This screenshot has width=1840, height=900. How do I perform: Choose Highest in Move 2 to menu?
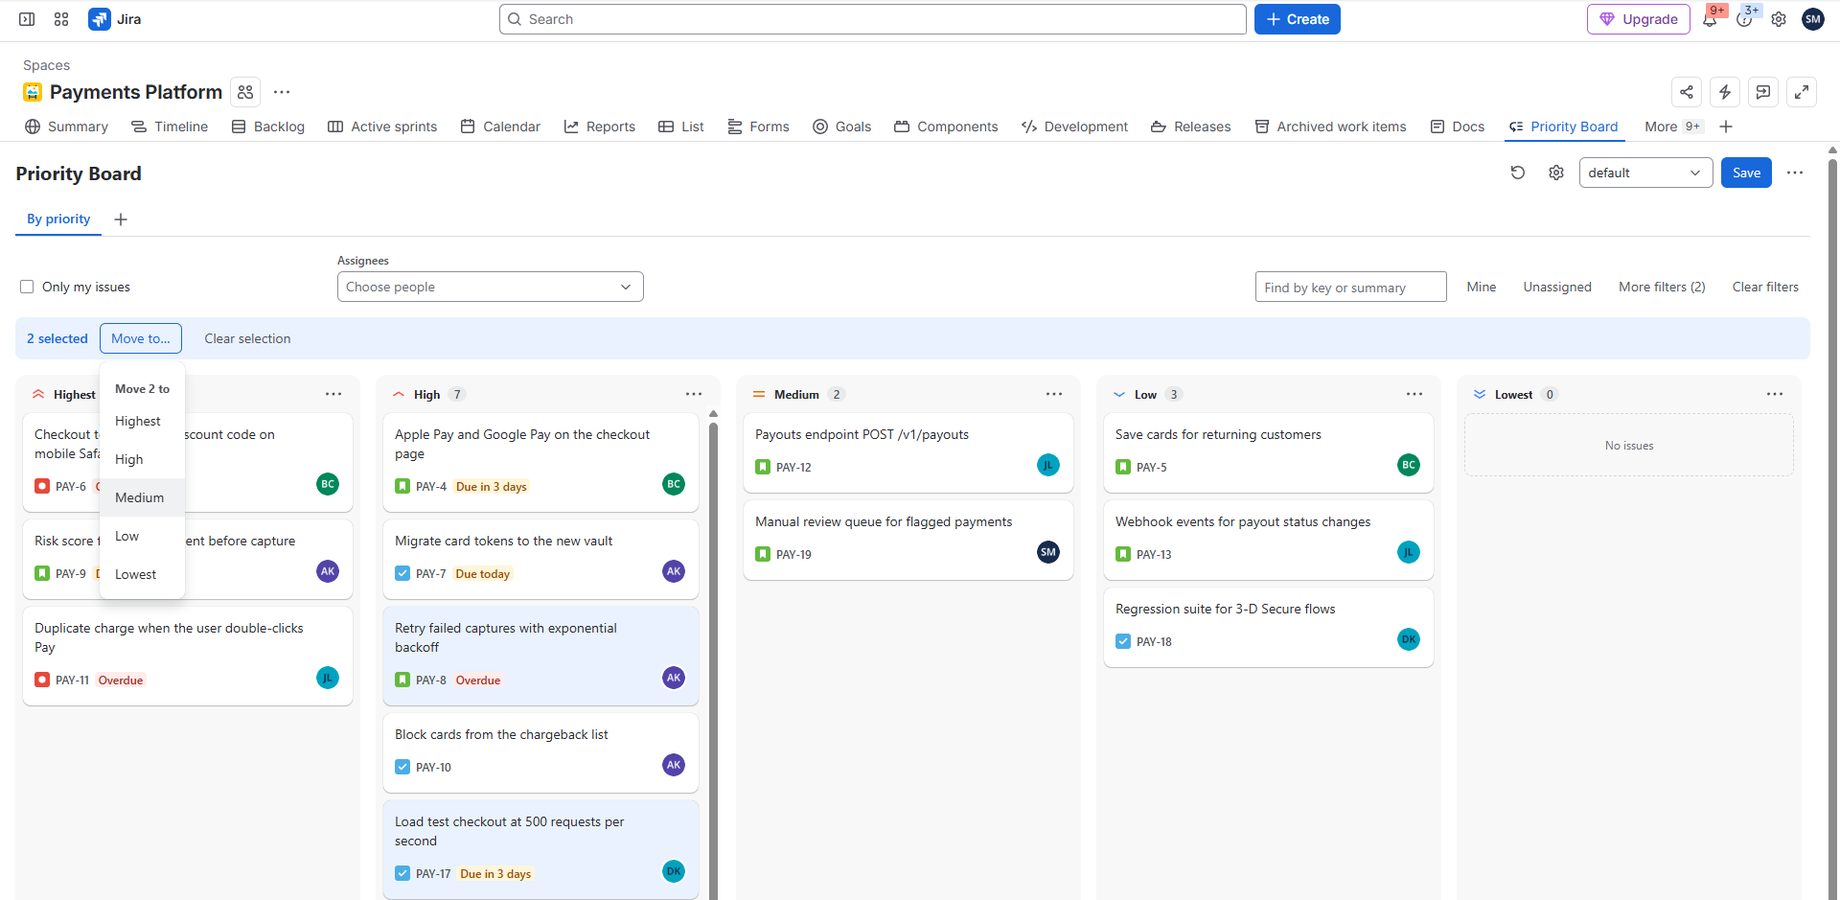pyautogui.click(x=142, y=422)
